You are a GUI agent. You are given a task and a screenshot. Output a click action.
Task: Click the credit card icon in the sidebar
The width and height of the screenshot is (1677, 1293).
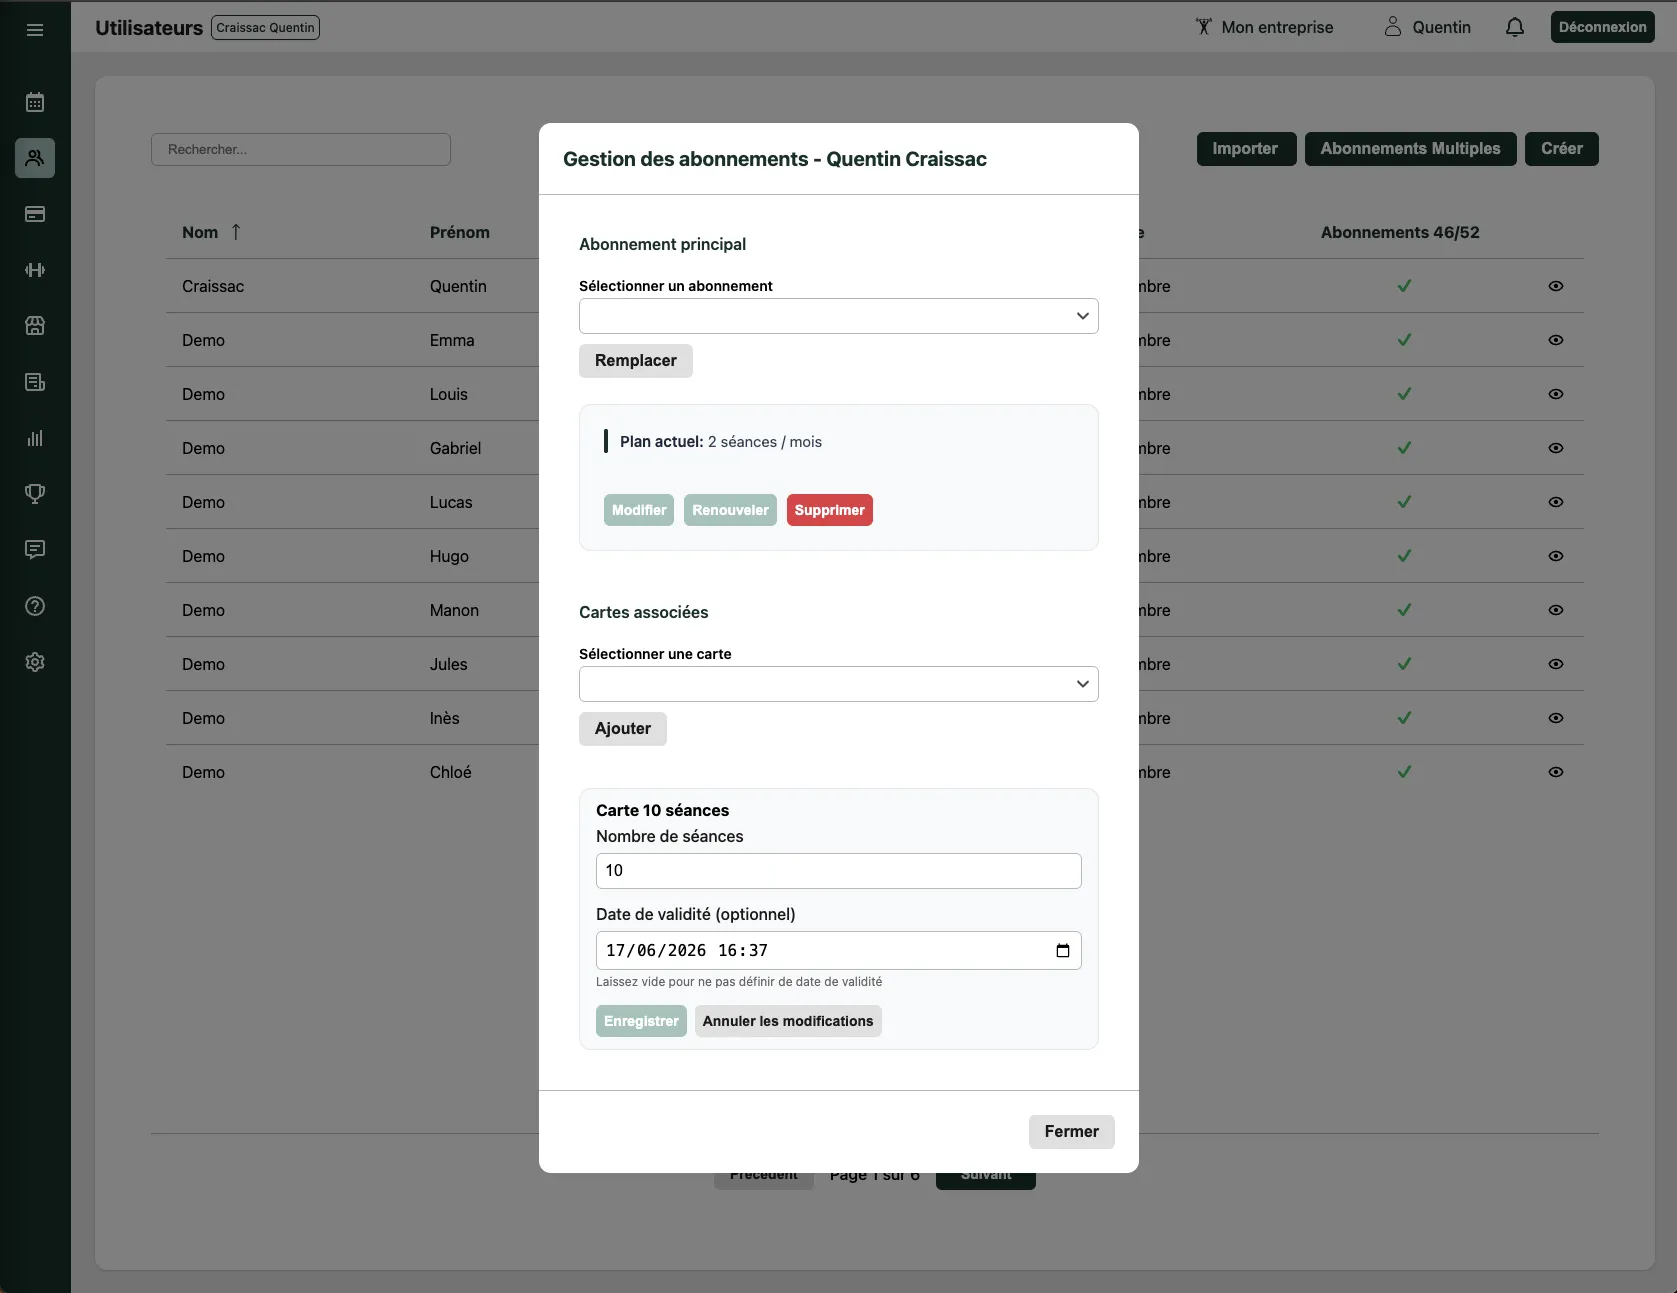35,214
